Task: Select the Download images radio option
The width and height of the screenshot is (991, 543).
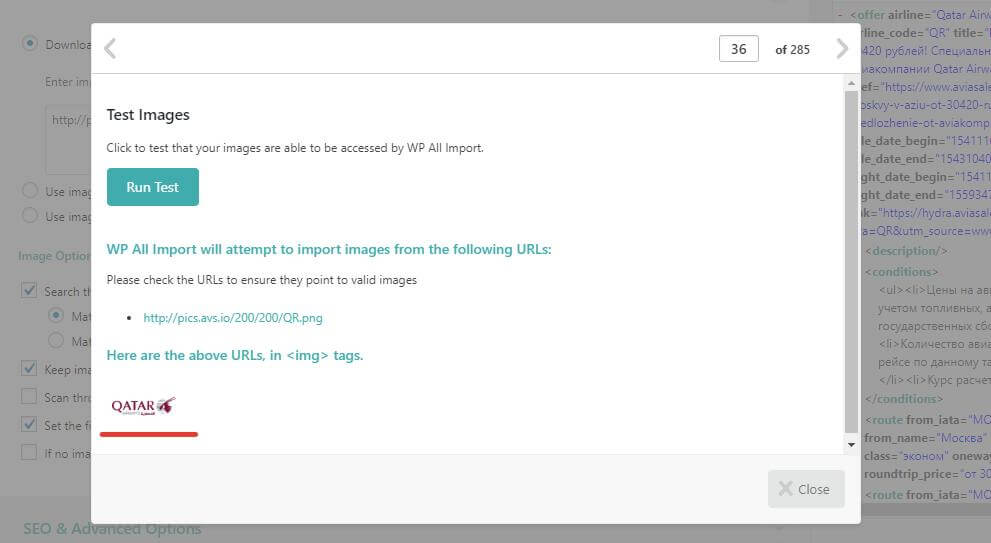Action: (x=30, y=44)
